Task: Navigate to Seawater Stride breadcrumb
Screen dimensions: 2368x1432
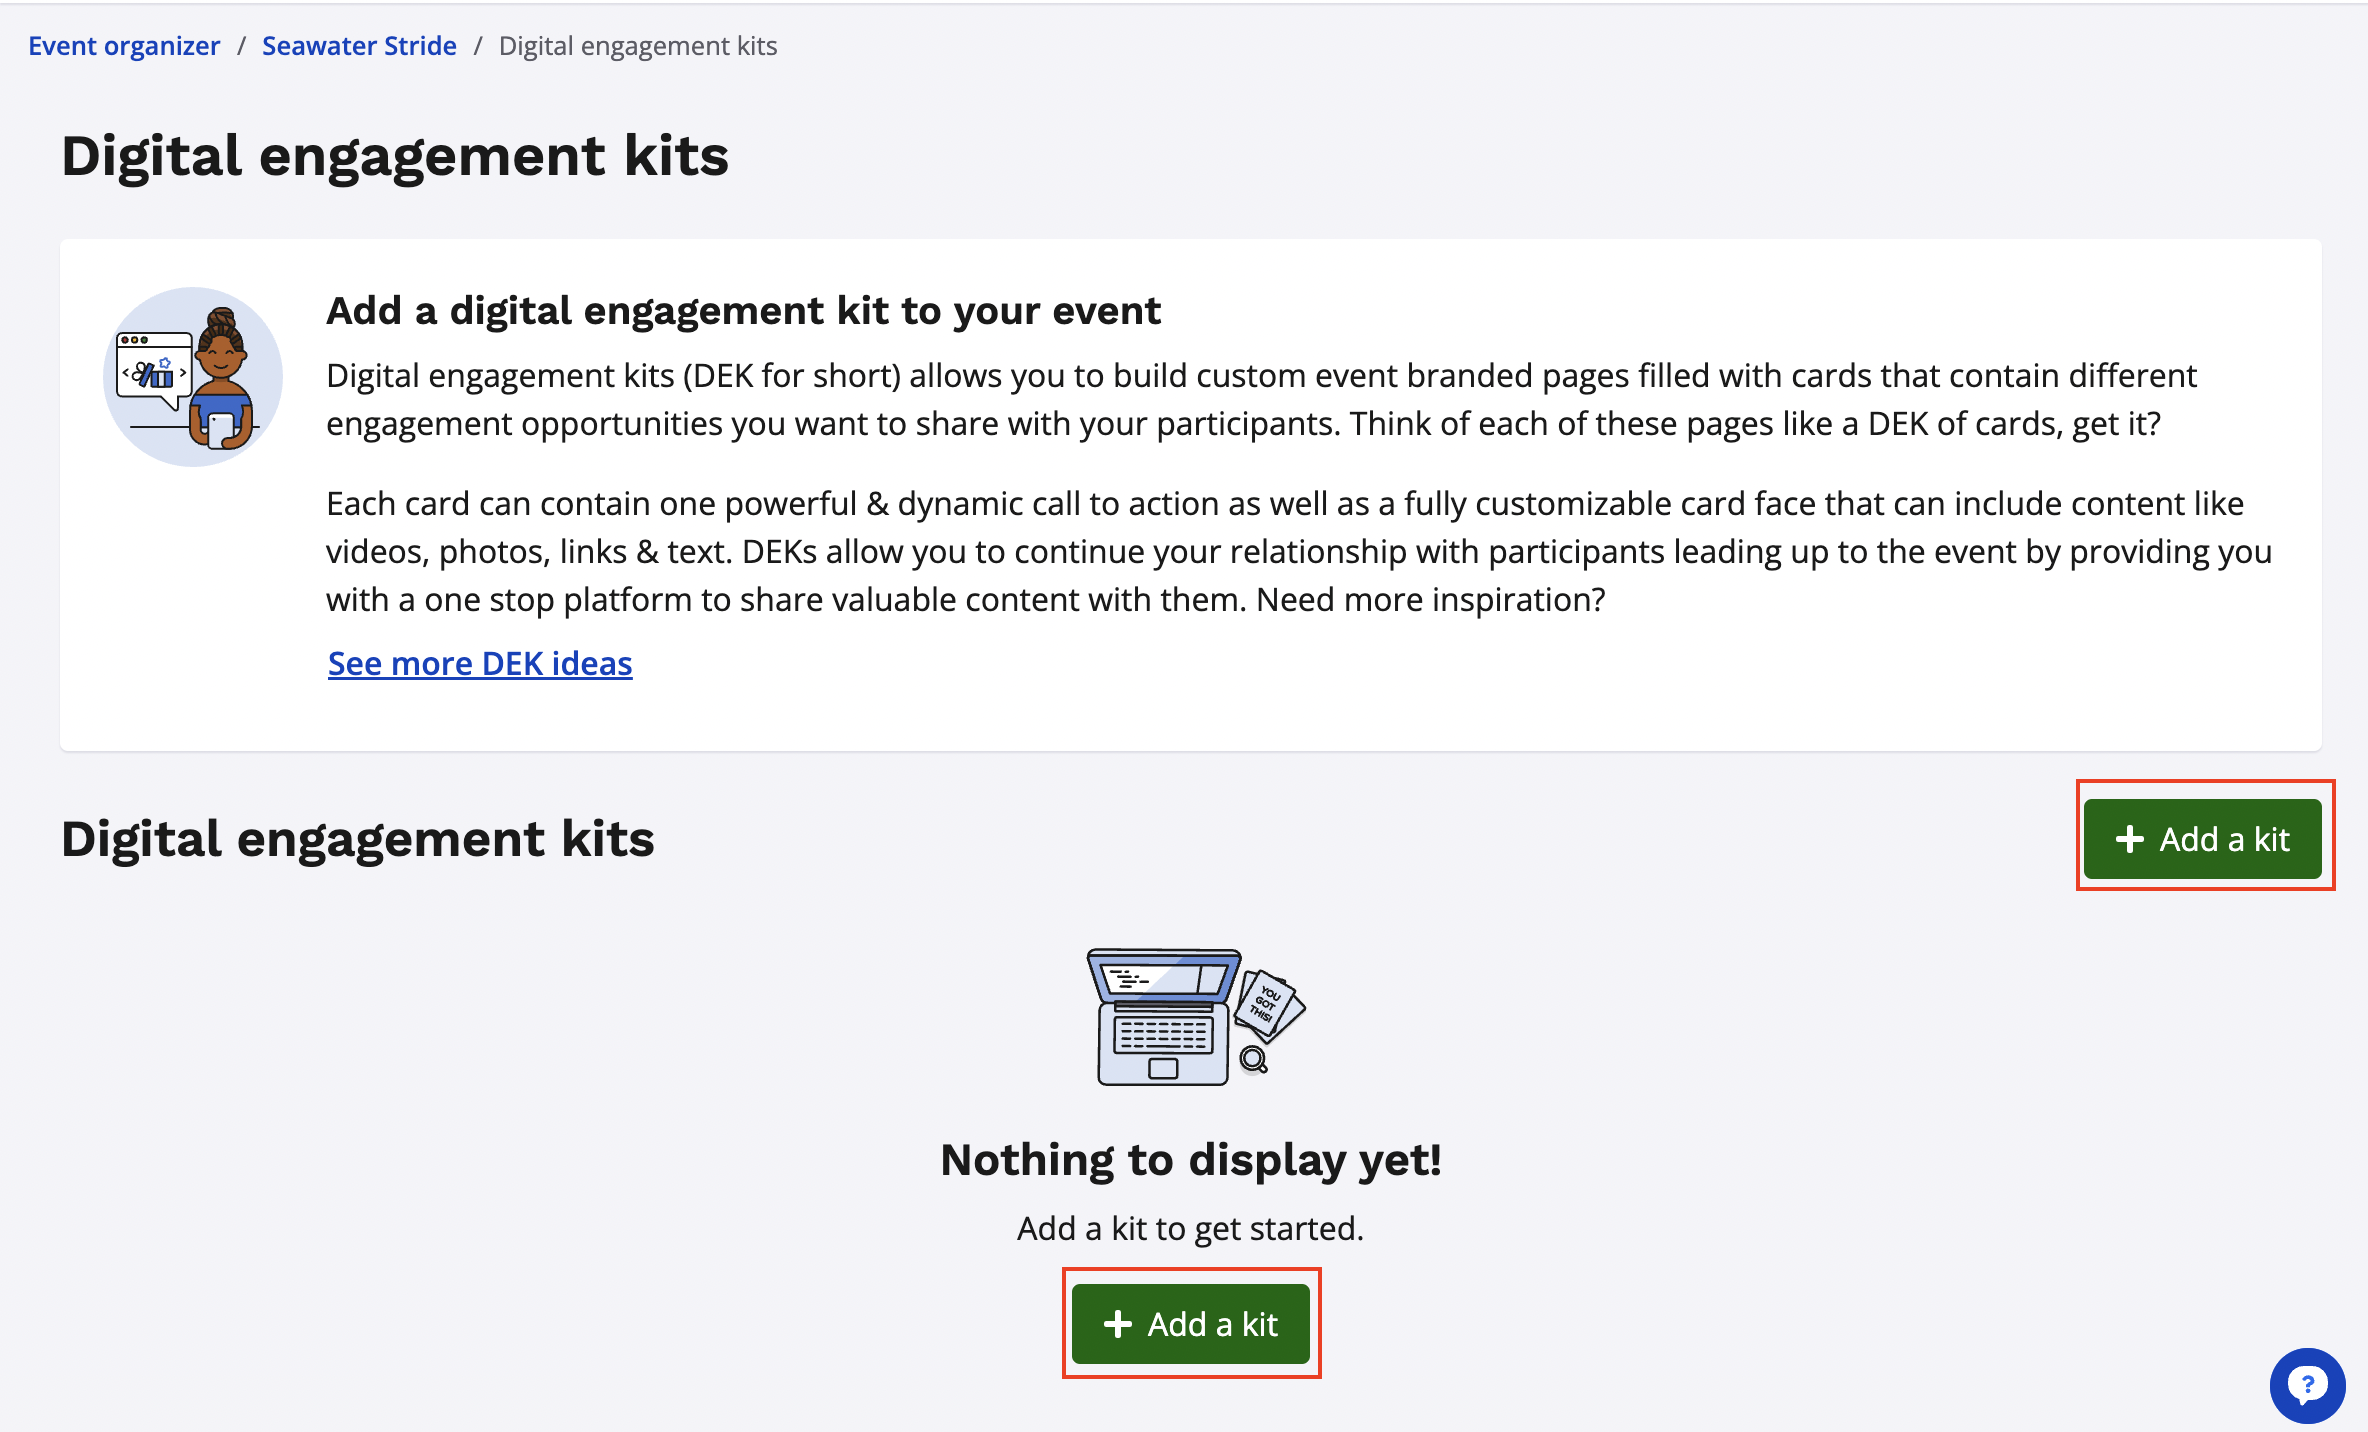Action: [x=359, y=46]
